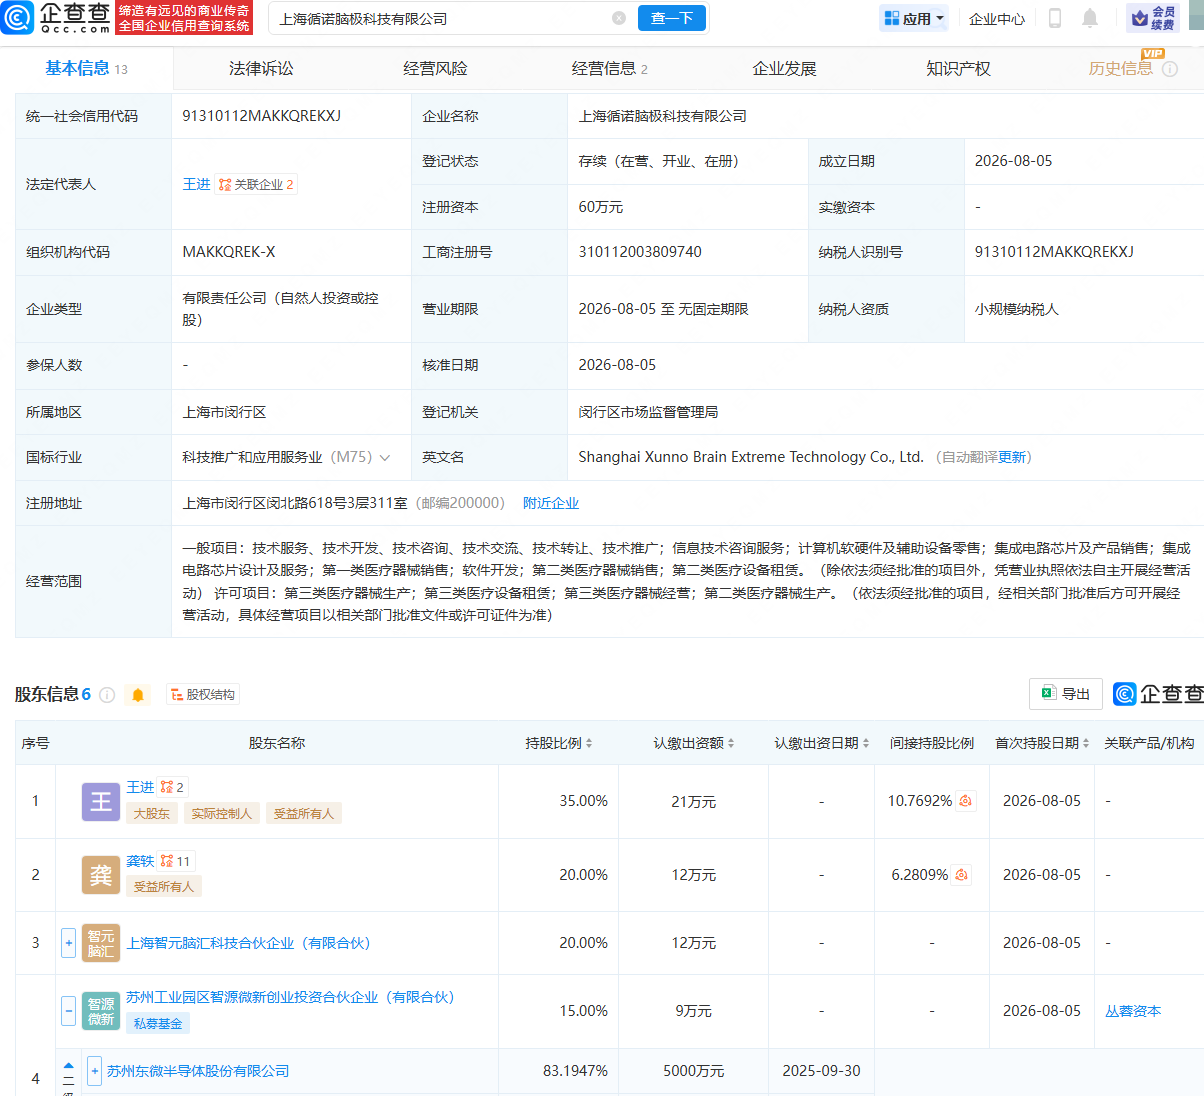Screen dimensions: 1204x1096
Task: View 王进's 关联企业 2 tag
Action: point(256,184)
